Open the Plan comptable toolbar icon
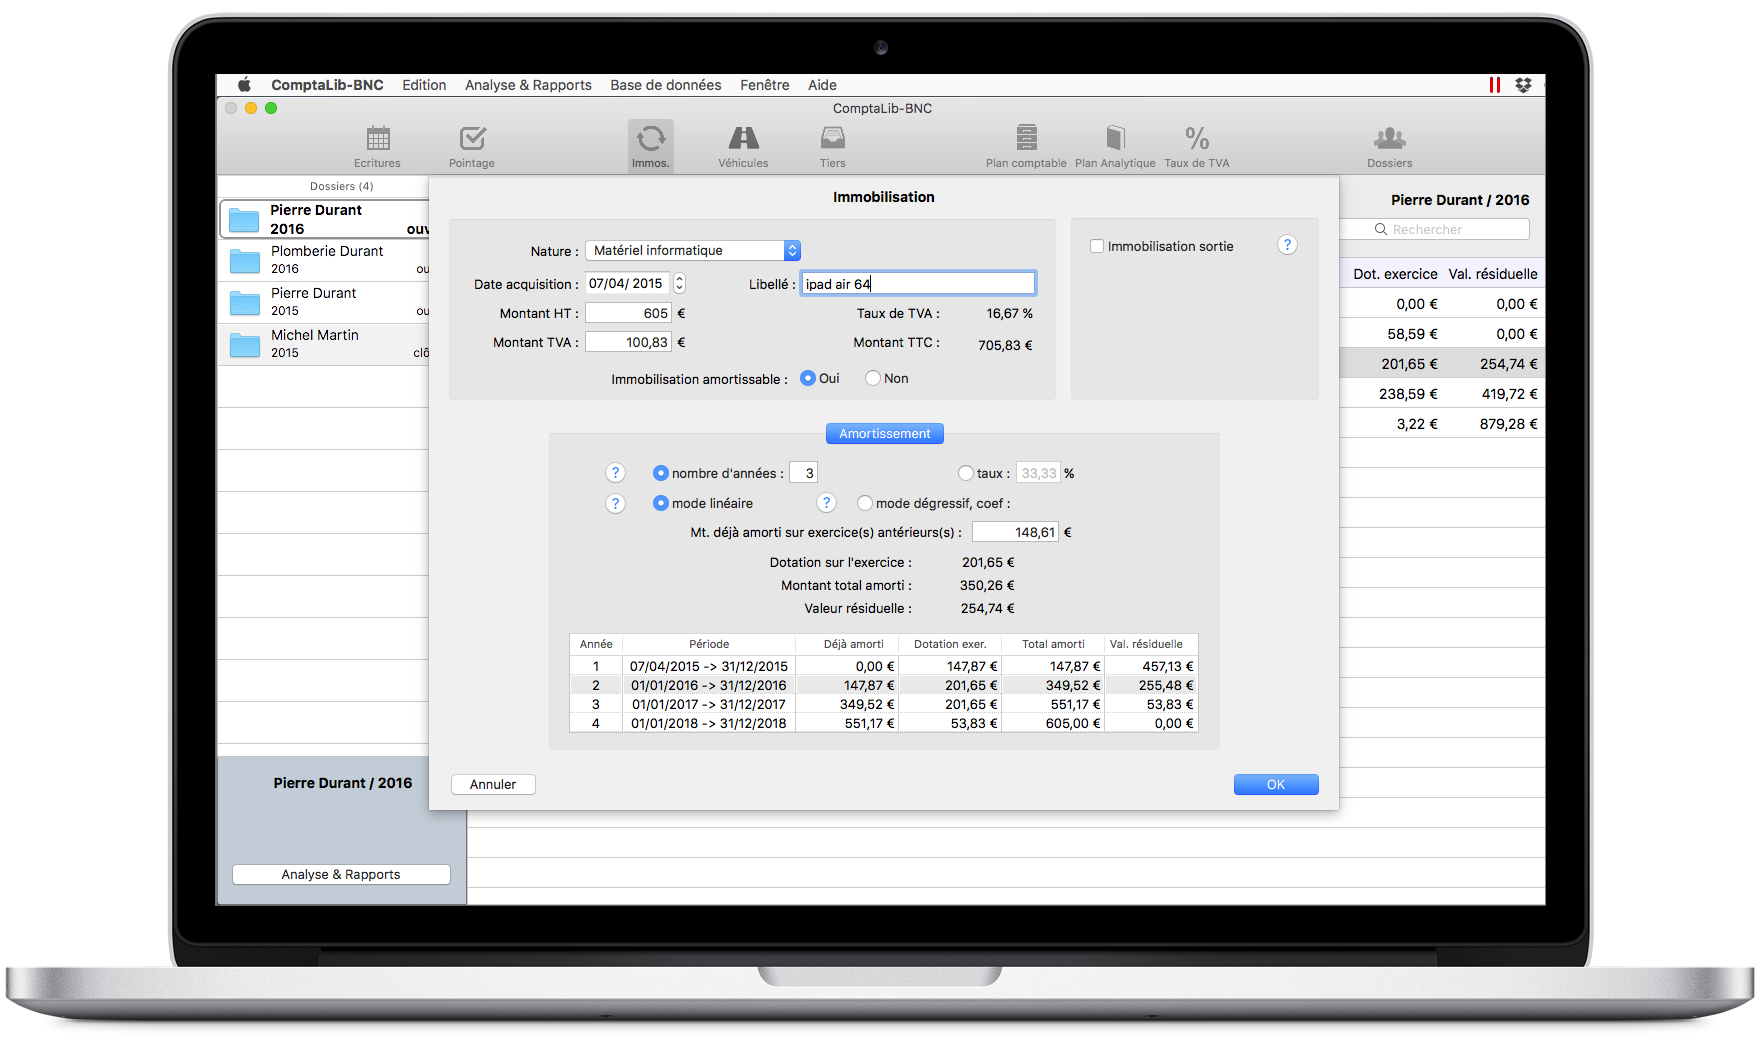This screenshot has width=1761, height=1041. (1026, 146)
